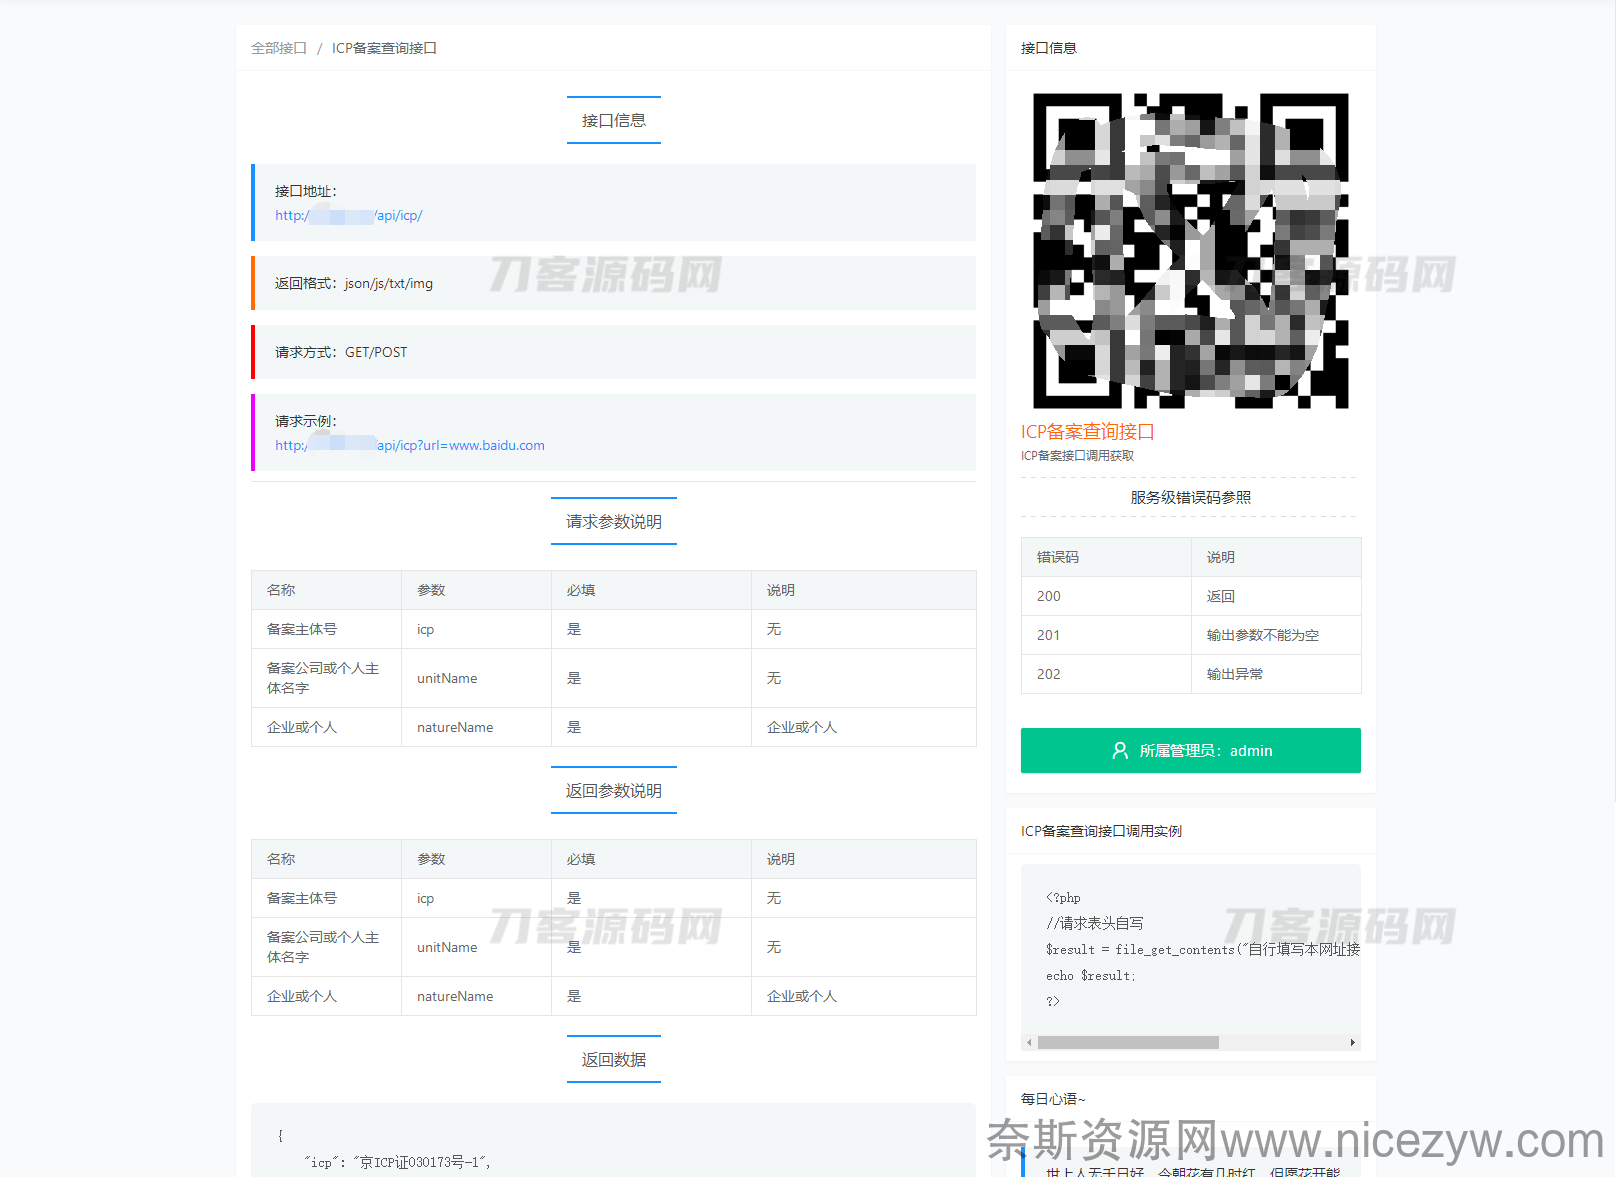Click the 202 输出异常 error row
Viewport: 1616px width, 1177px height.
click(x=1190, y=674)
